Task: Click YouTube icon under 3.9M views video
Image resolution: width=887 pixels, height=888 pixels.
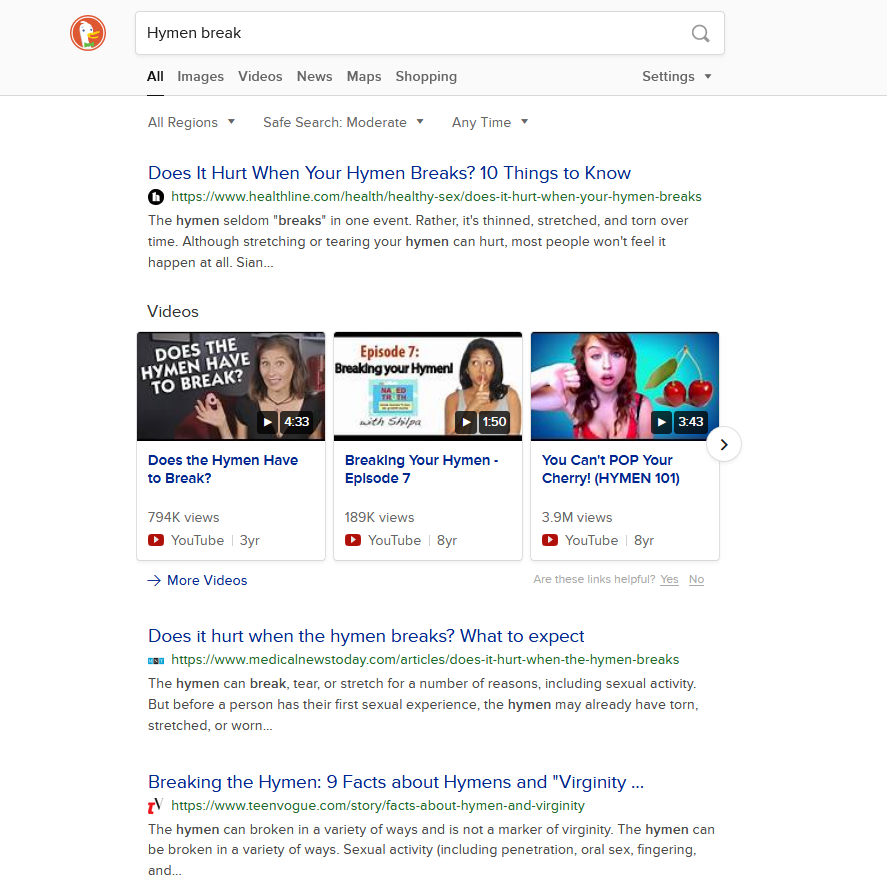Action: pos(550,540)
